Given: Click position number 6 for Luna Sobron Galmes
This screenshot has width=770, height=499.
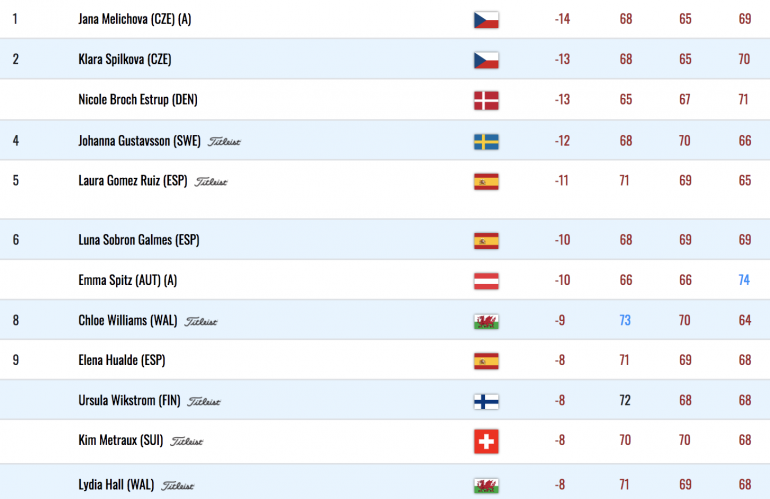Looking at the screenshot, I should 16,240.
